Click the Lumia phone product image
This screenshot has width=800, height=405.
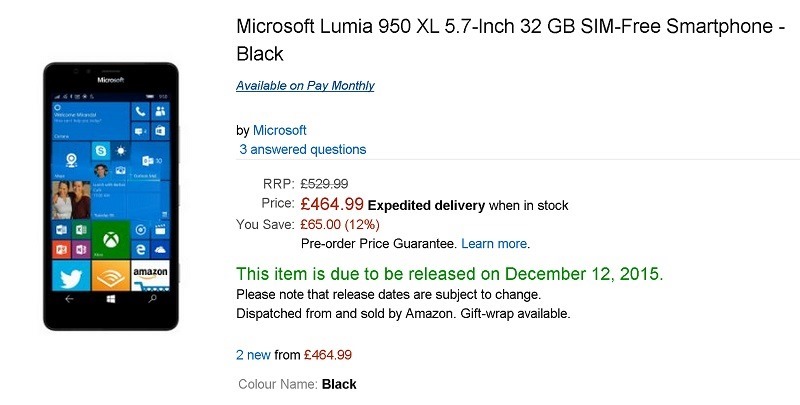[111, 196]
